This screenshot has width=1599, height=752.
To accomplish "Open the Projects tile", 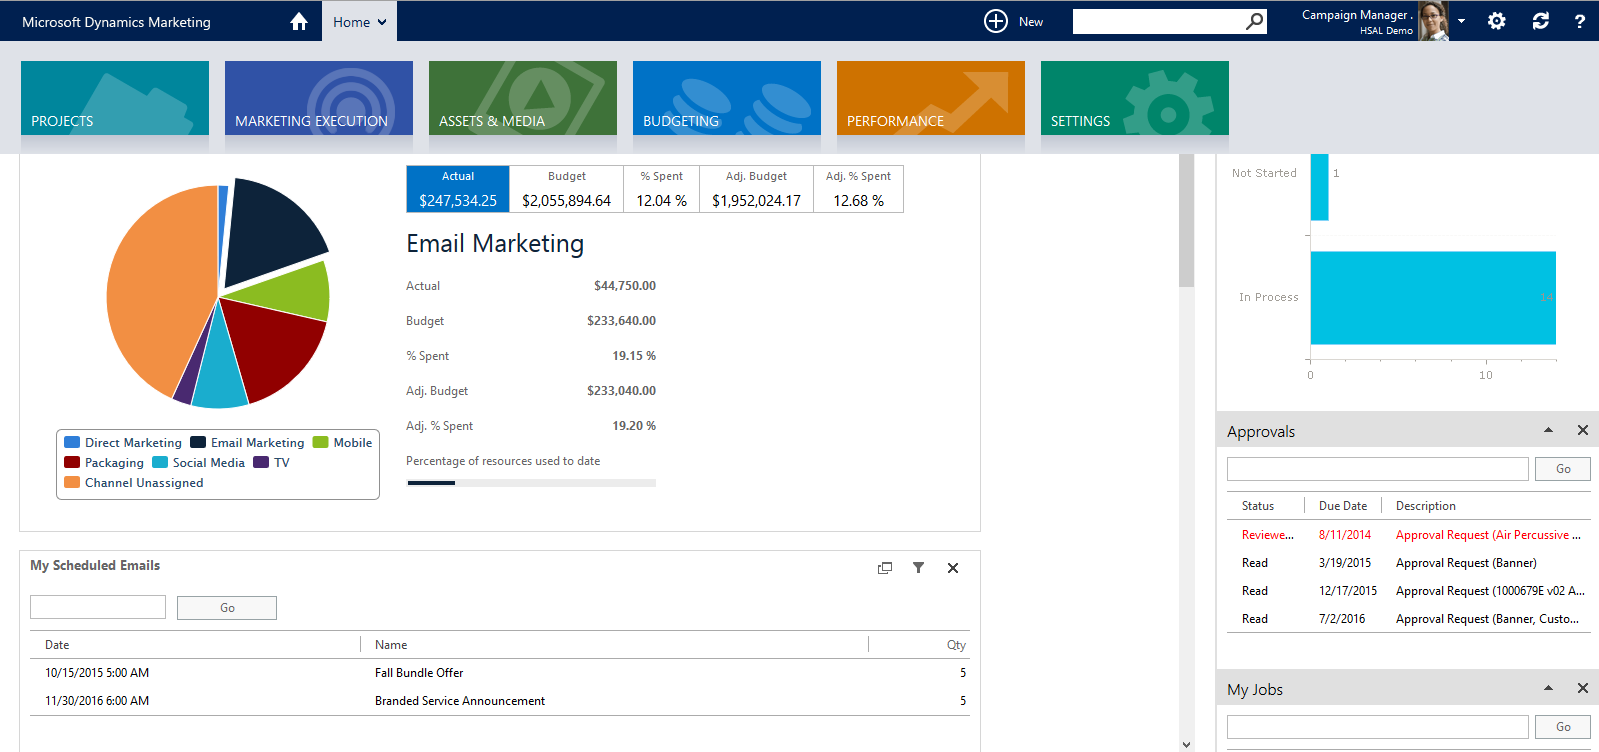I will point(115,98).
